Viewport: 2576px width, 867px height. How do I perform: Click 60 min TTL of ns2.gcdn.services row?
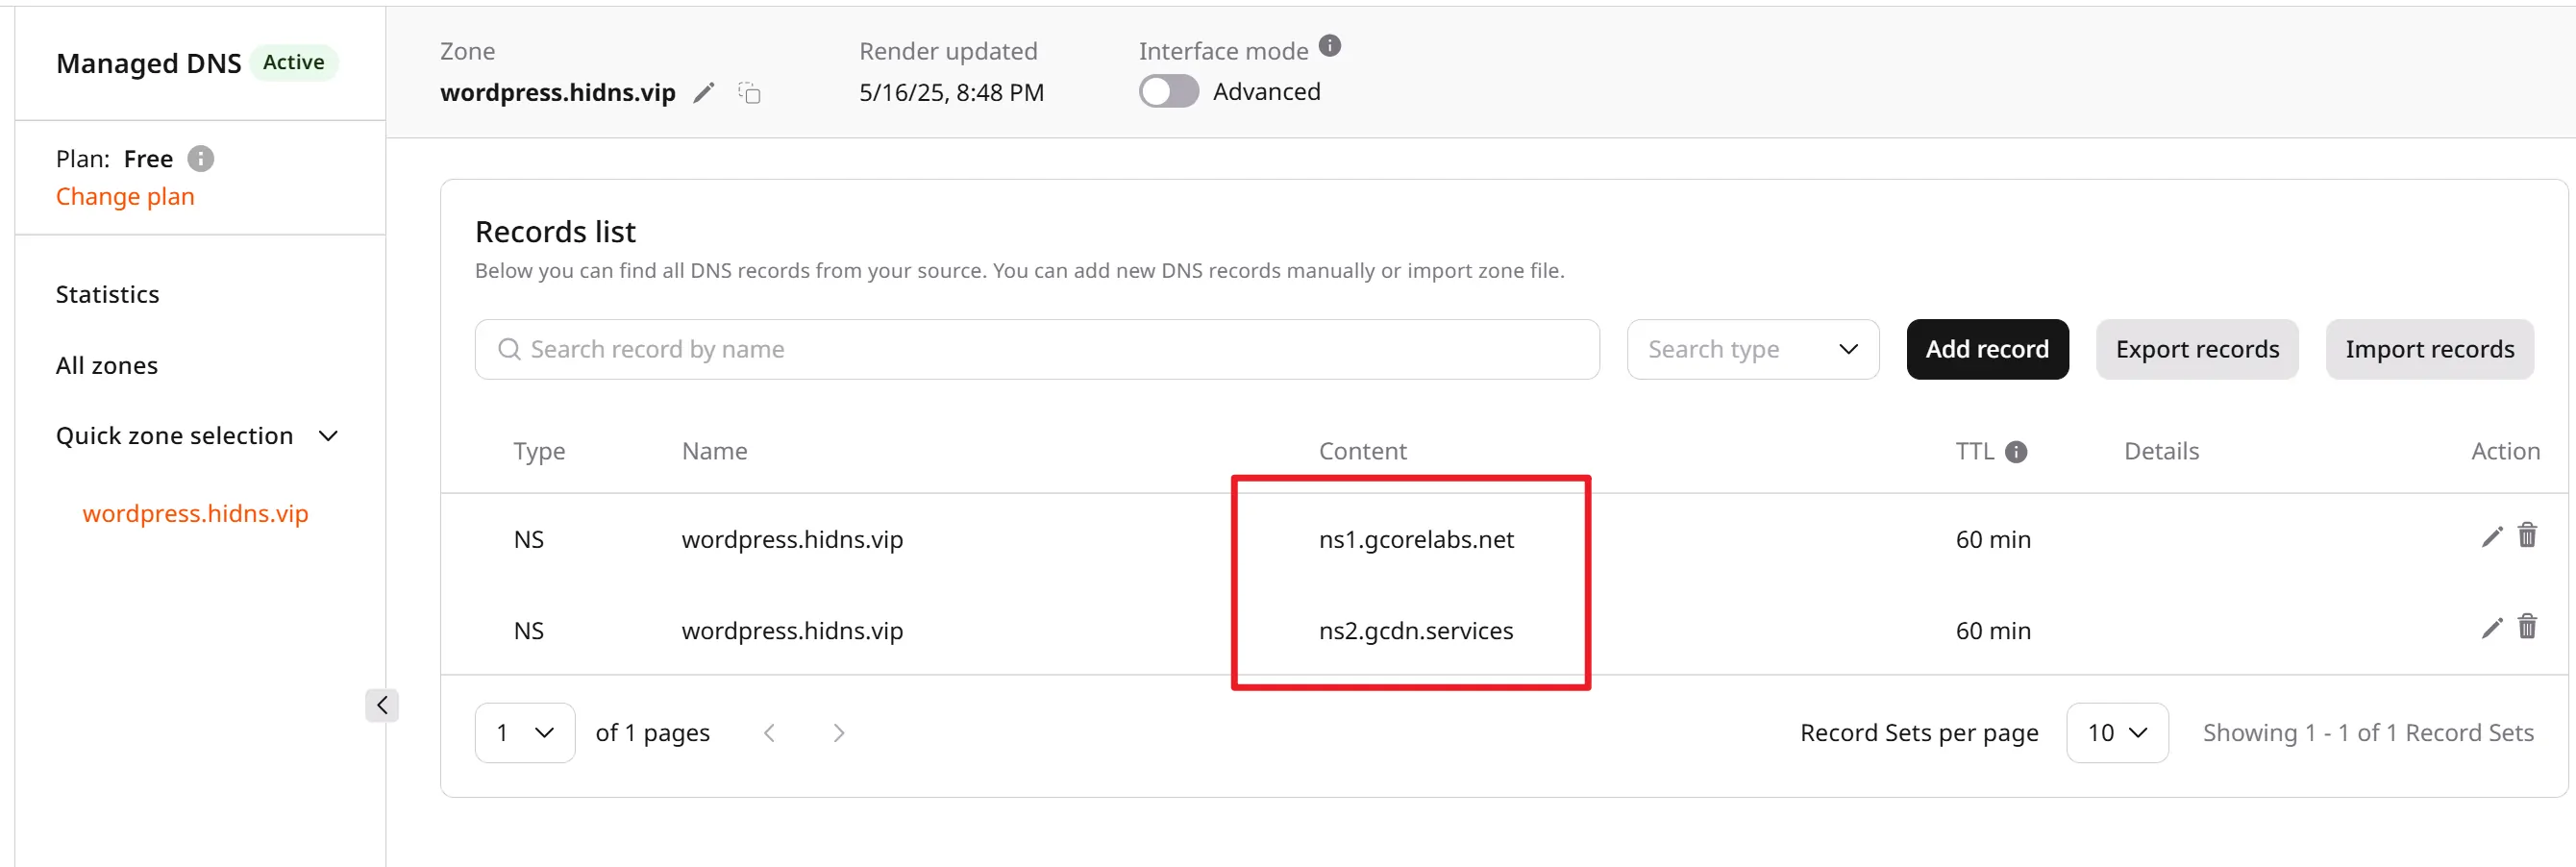point(1993,631)
